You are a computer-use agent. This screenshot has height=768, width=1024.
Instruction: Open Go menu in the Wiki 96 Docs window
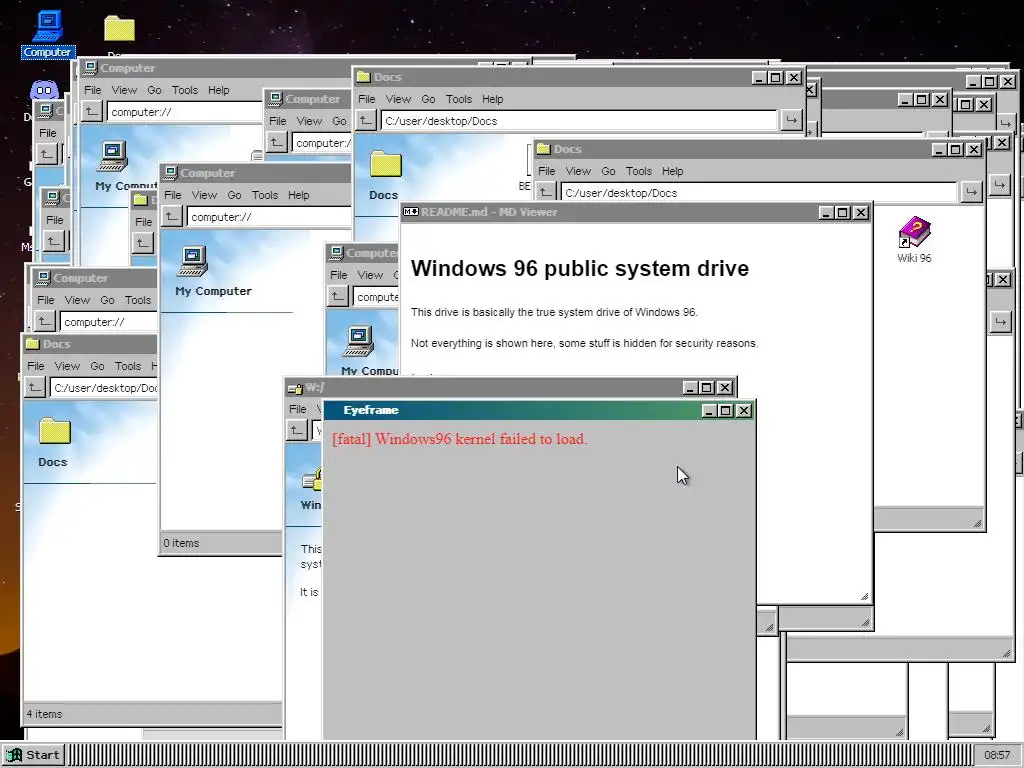pyautogui.click(x=608, y=171)
